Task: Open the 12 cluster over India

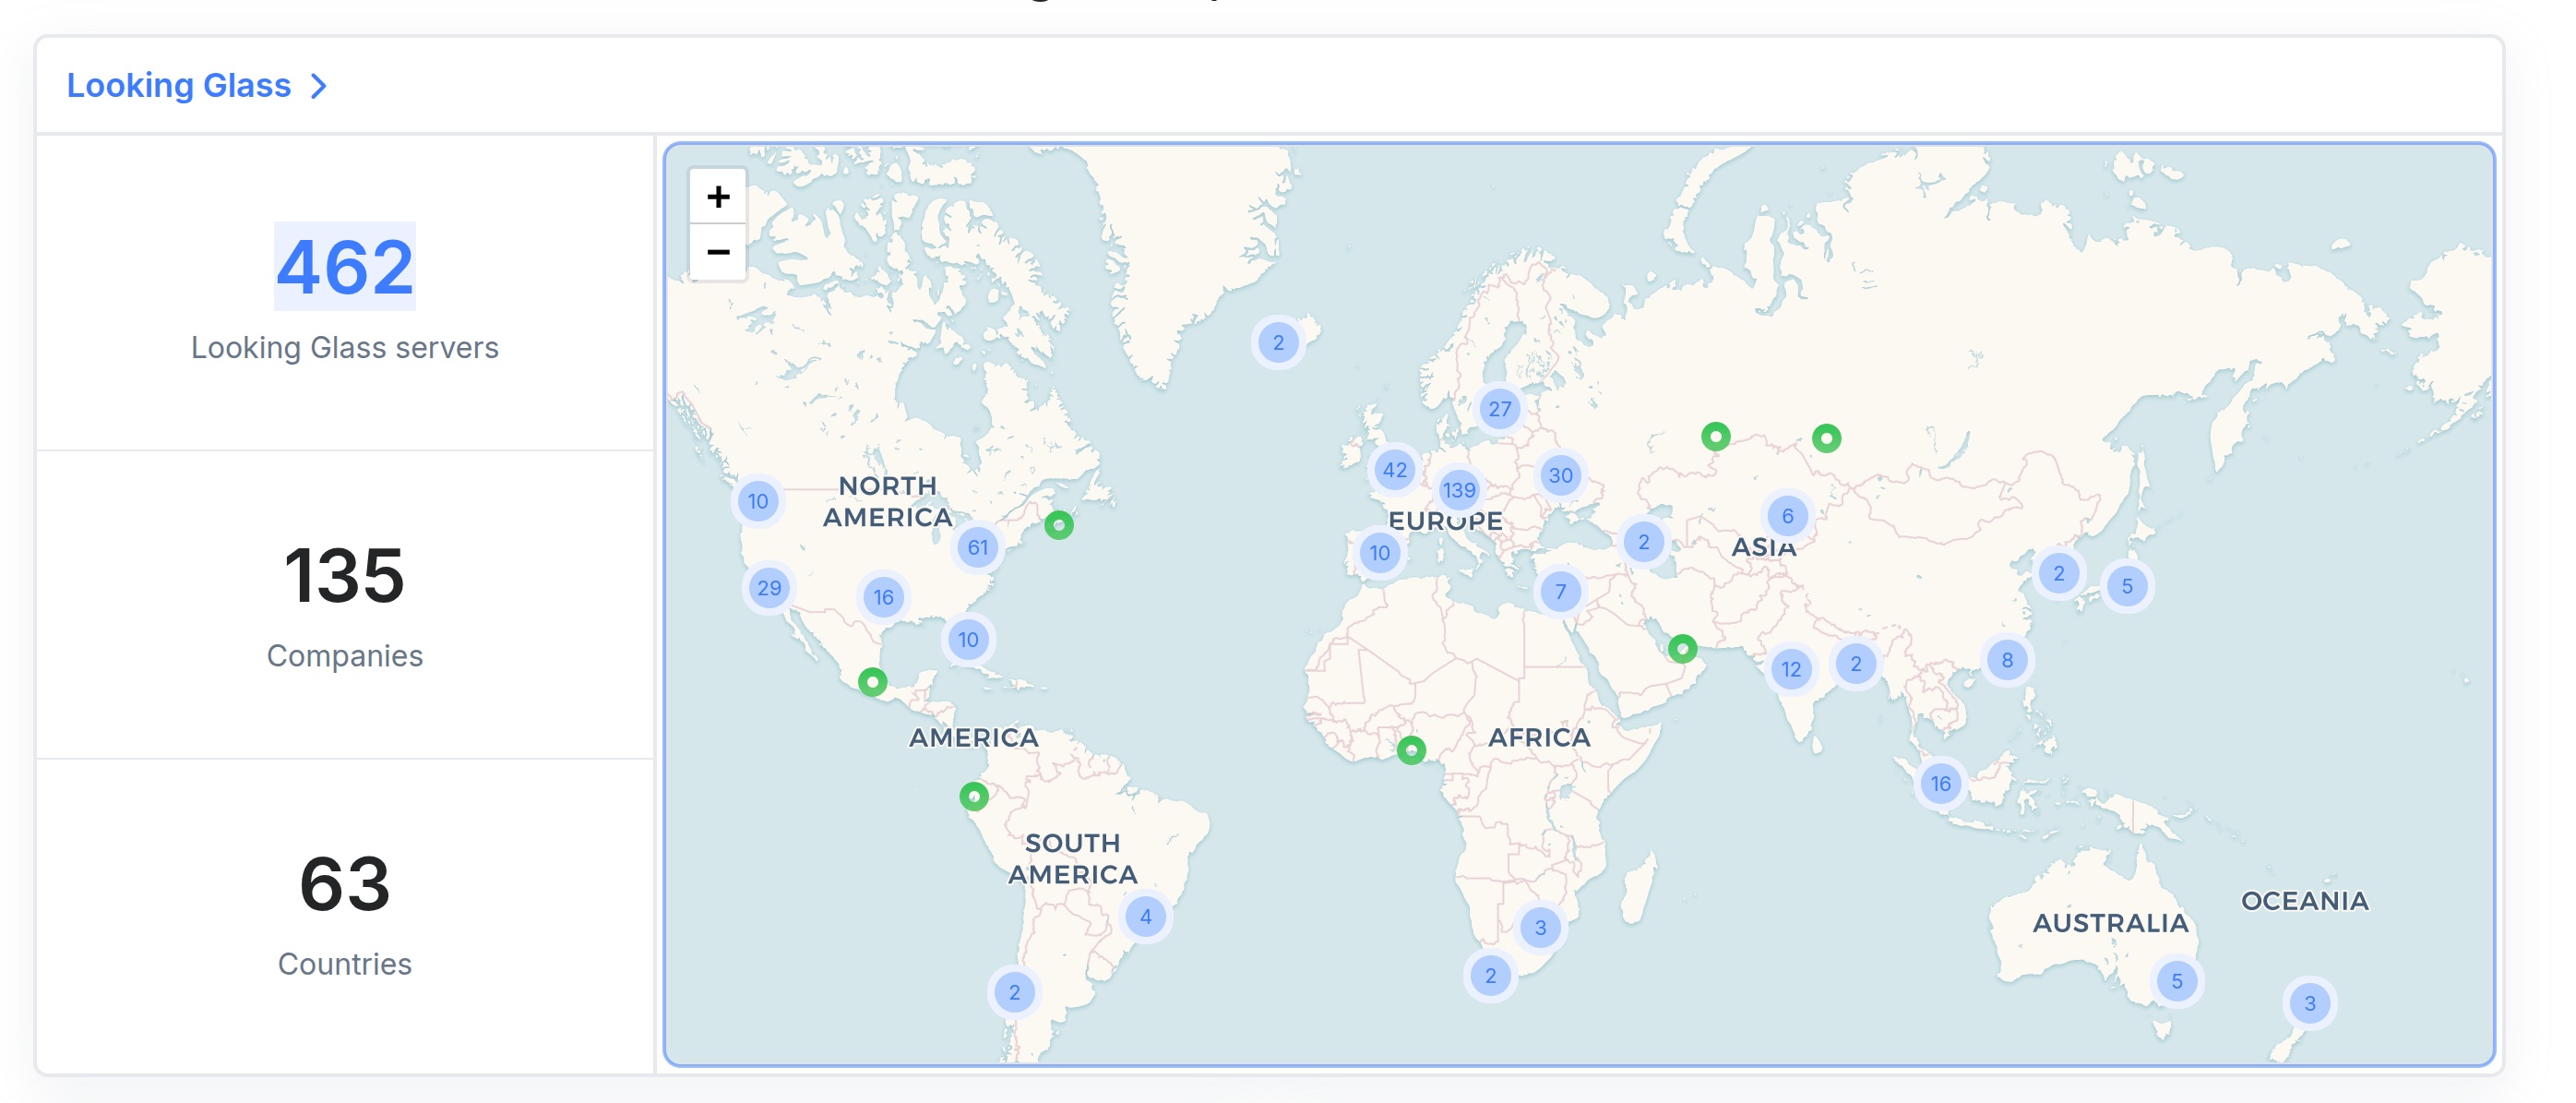Action: [1790, 669]
